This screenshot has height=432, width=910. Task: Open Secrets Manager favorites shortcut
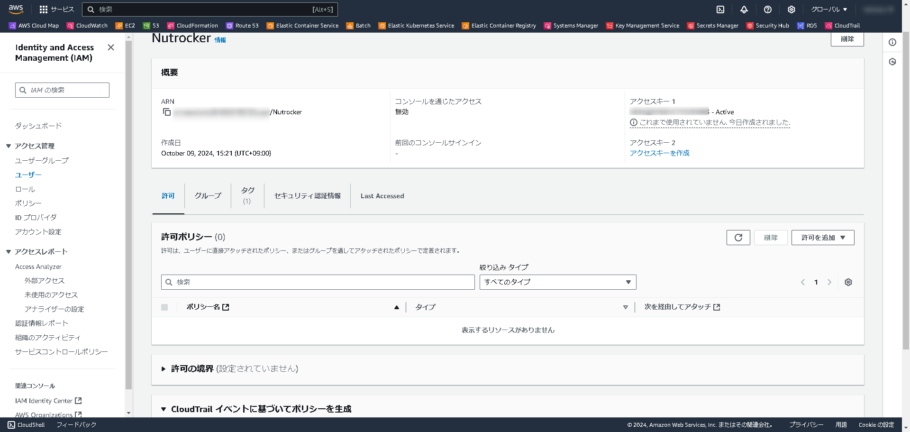click(x=713, y=26)
